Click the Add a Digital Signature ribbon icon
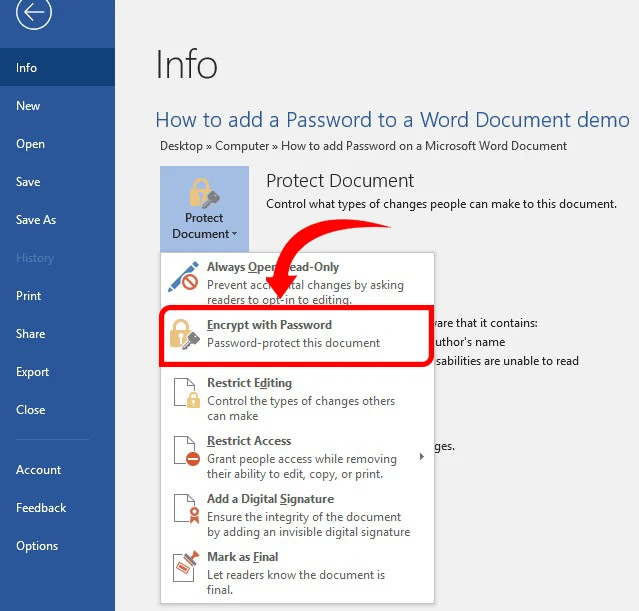Viewport: 639px width, 611px height. tap(187, 509)
